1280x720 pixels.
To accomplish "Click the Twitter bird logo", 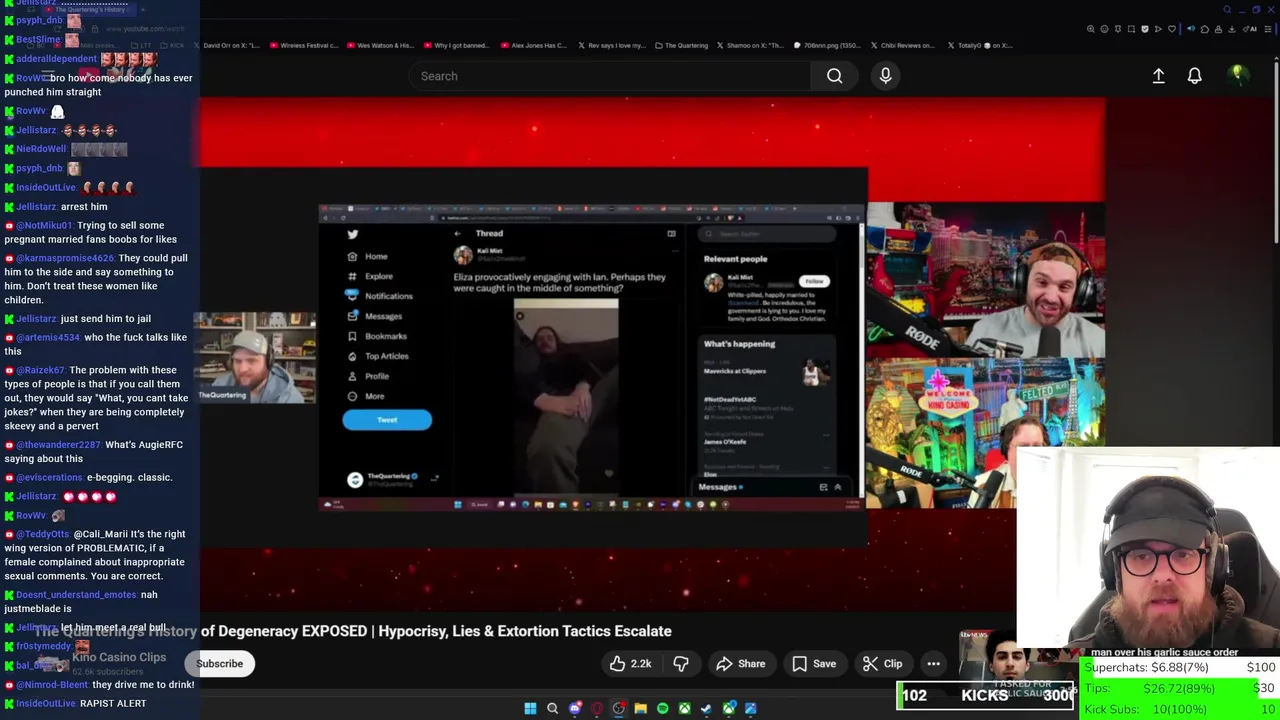I will pos(352,234).
